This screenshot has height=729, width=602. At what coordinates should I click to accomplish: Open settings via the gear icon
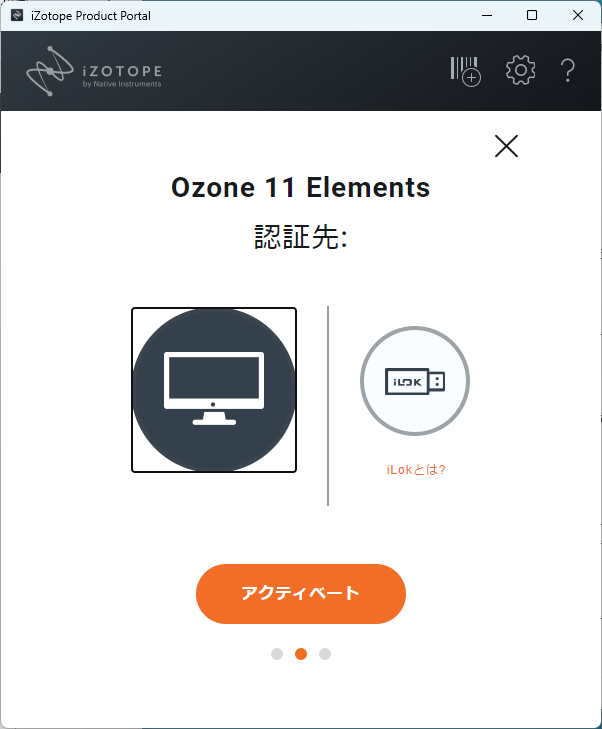(520, 70)
